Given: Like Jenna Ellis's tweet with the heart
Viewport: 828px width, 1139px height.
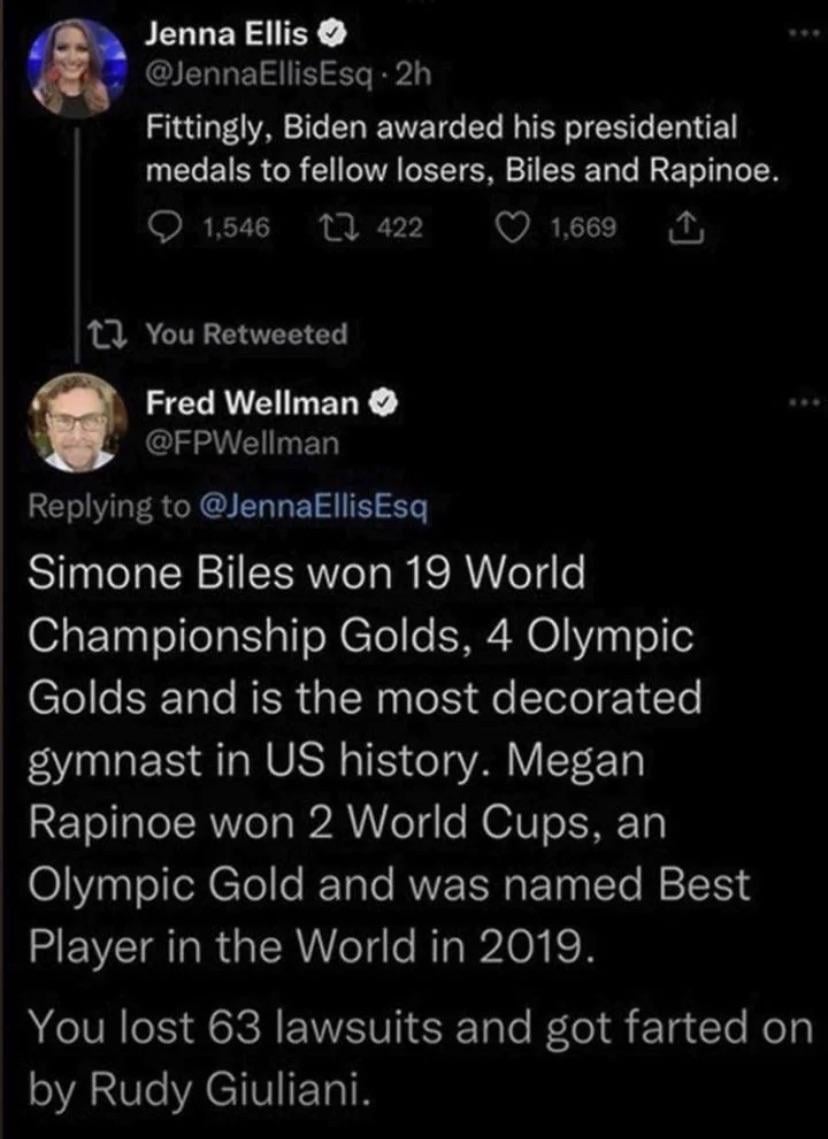Looking at the screenshot, I should tap(516, 228).
